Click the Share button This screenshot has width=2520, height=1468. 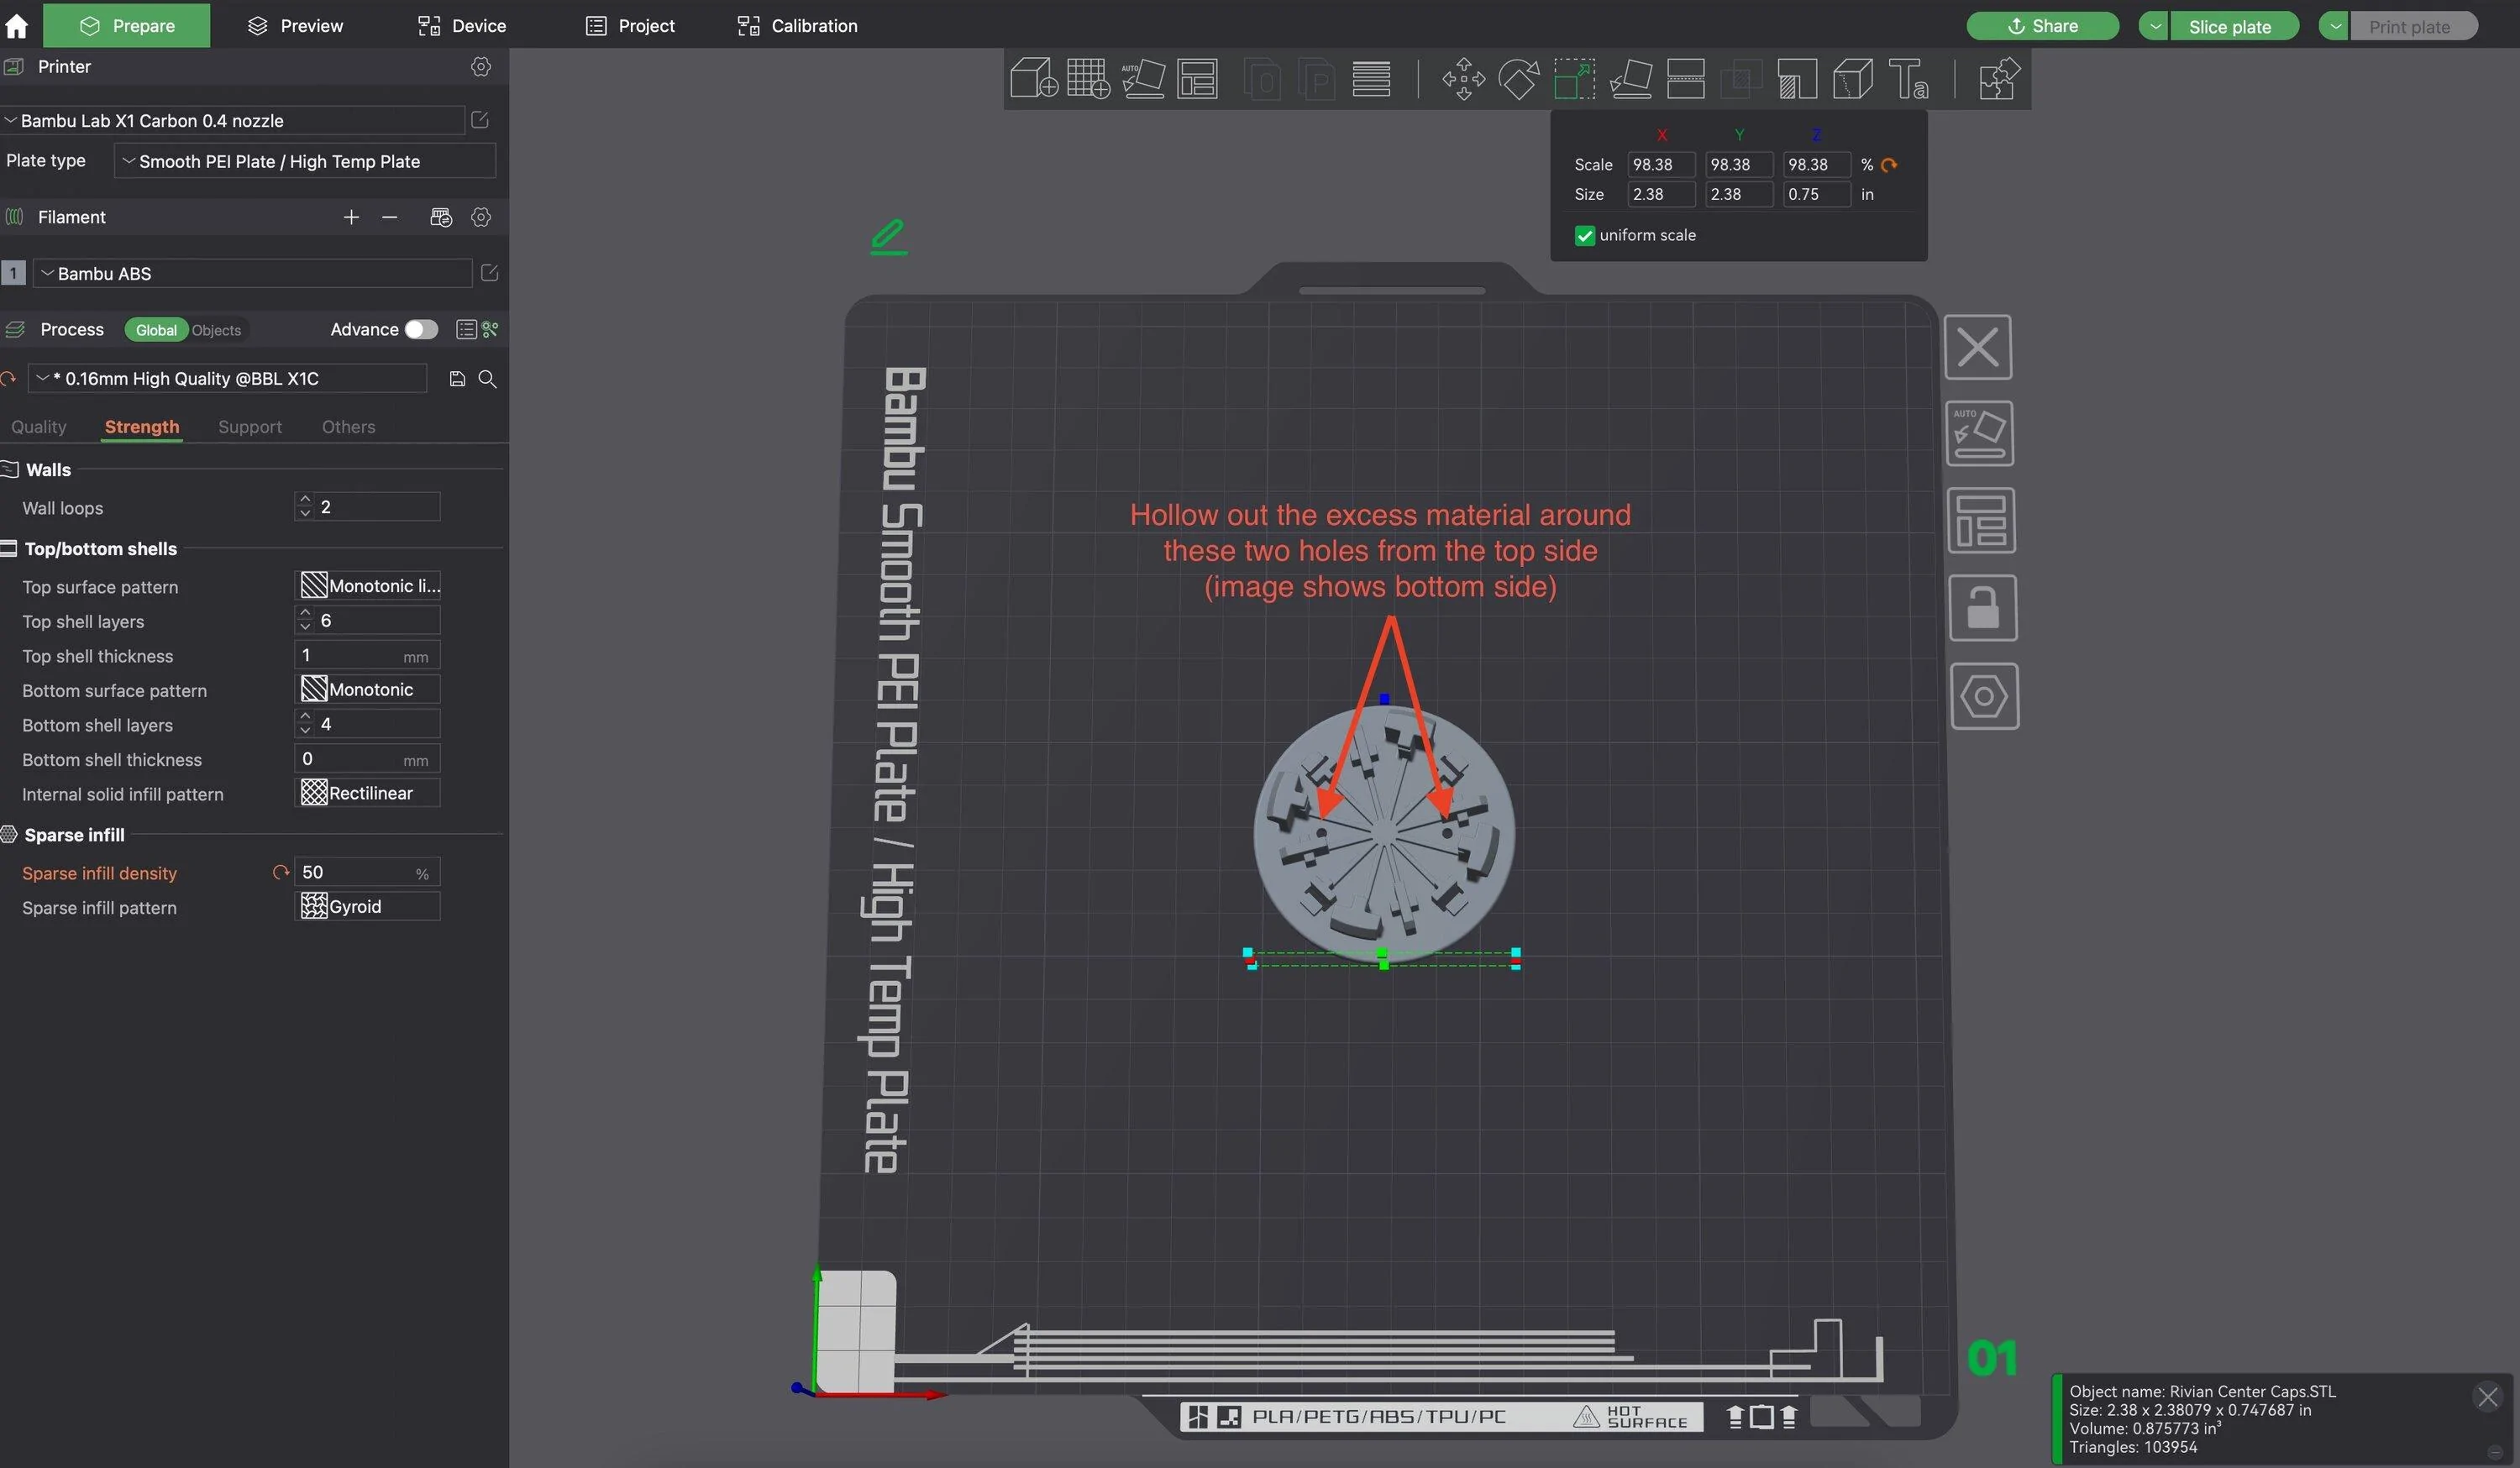coord(2042,26)
